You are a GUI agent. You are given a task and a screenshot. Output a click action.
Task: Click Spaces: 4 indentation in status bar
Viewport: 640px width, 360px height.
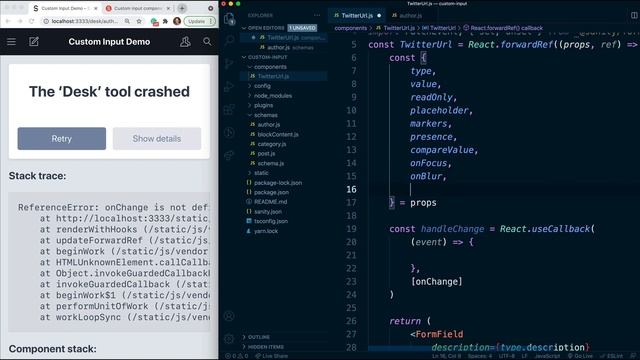[480, 356]
